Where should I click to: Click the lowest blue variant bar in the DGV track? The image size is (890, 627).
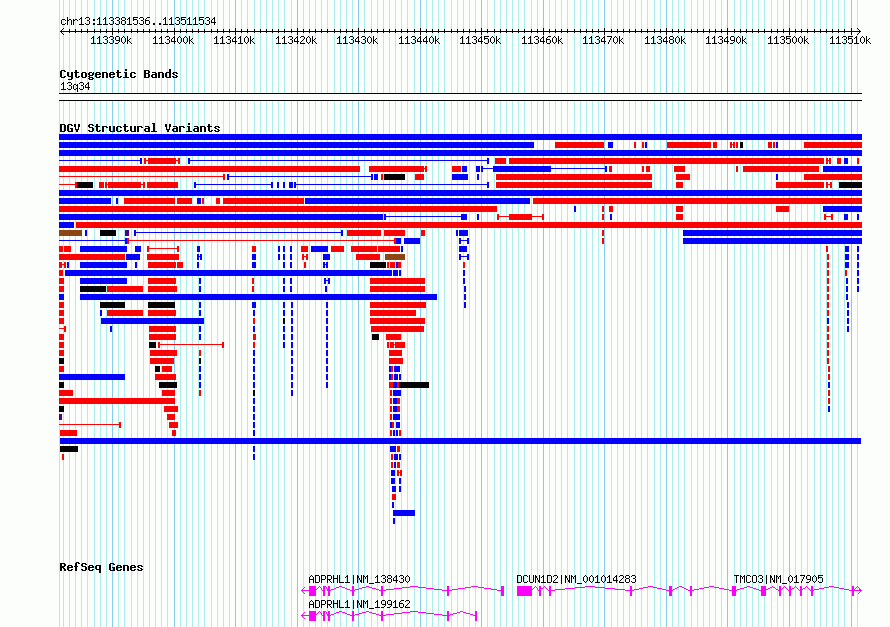coord(404,513)
